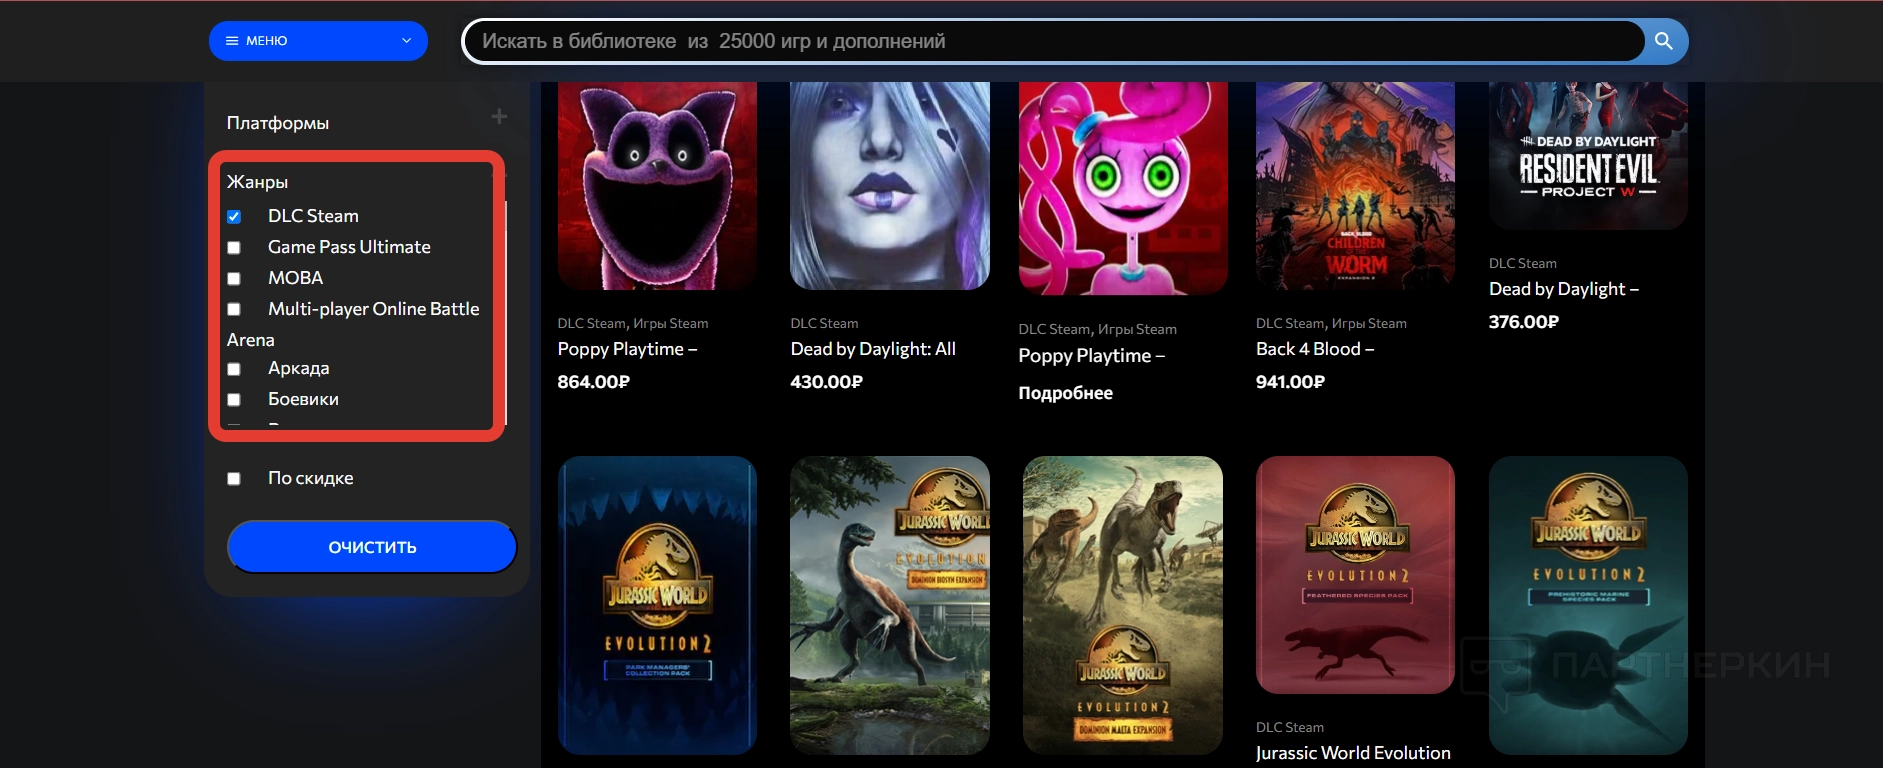
Task: Click 'Игры Steam' tag on Back 4 Blood card
Action: point(1369,323)
